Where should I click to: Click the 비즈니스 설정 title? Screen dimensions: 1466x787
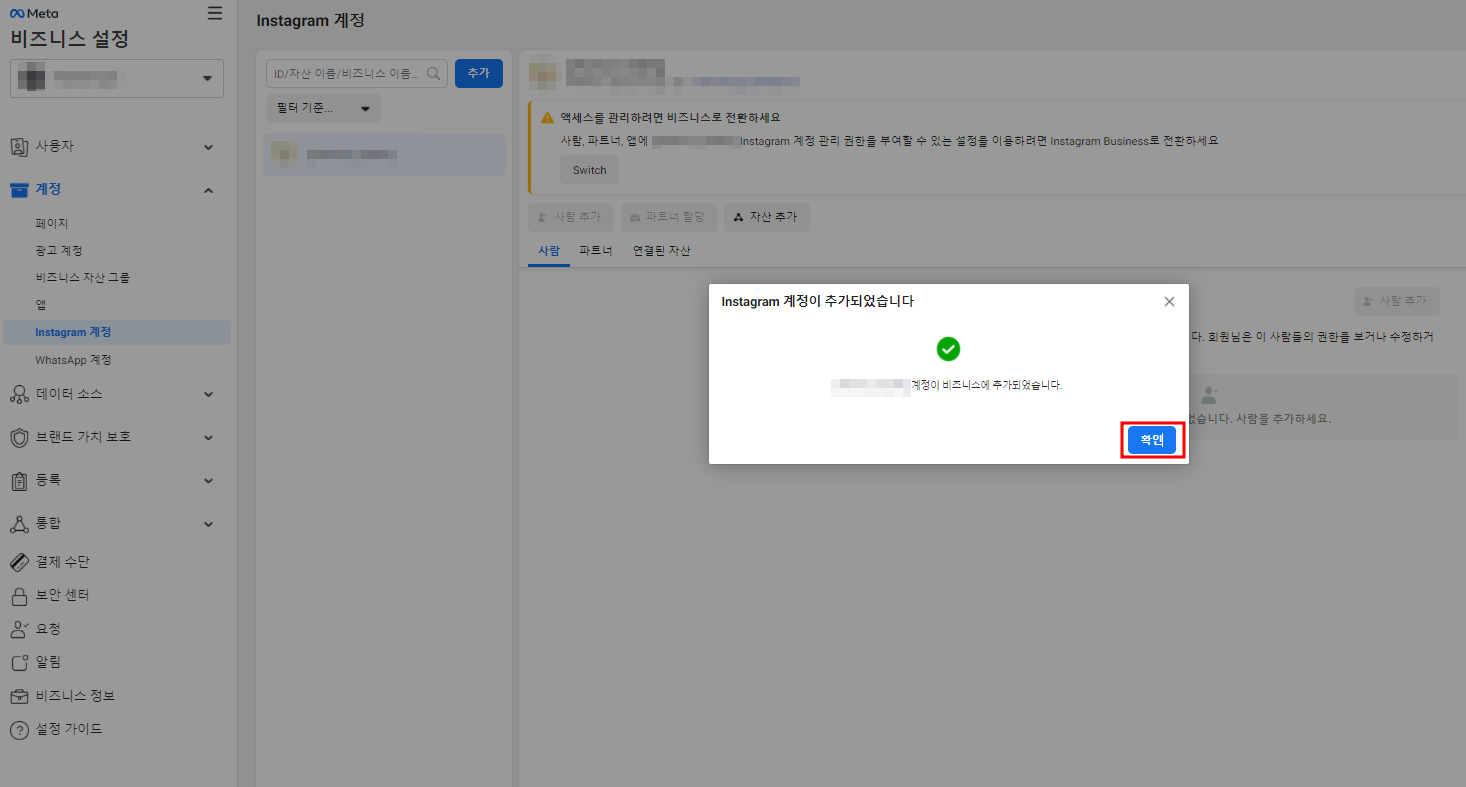69,40
